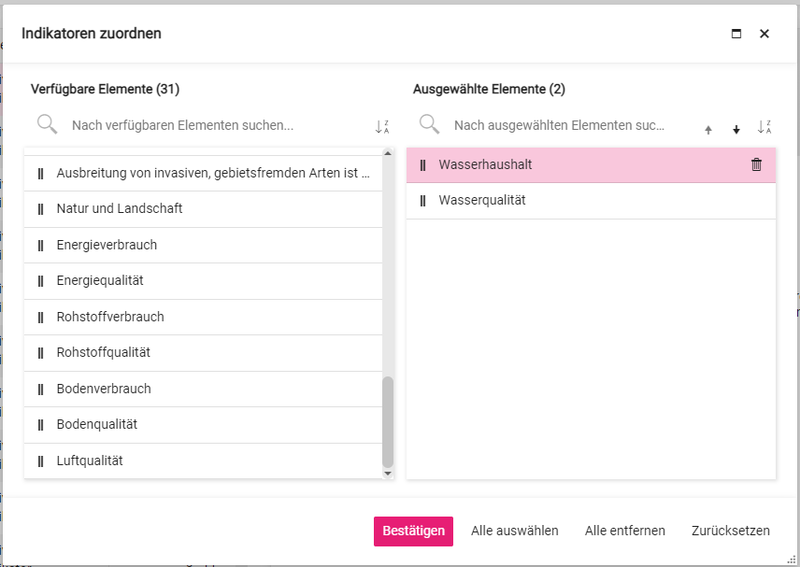Grab drag handle of Energieverbrauch item
800x567 pixels.
[x=40, y=245]
